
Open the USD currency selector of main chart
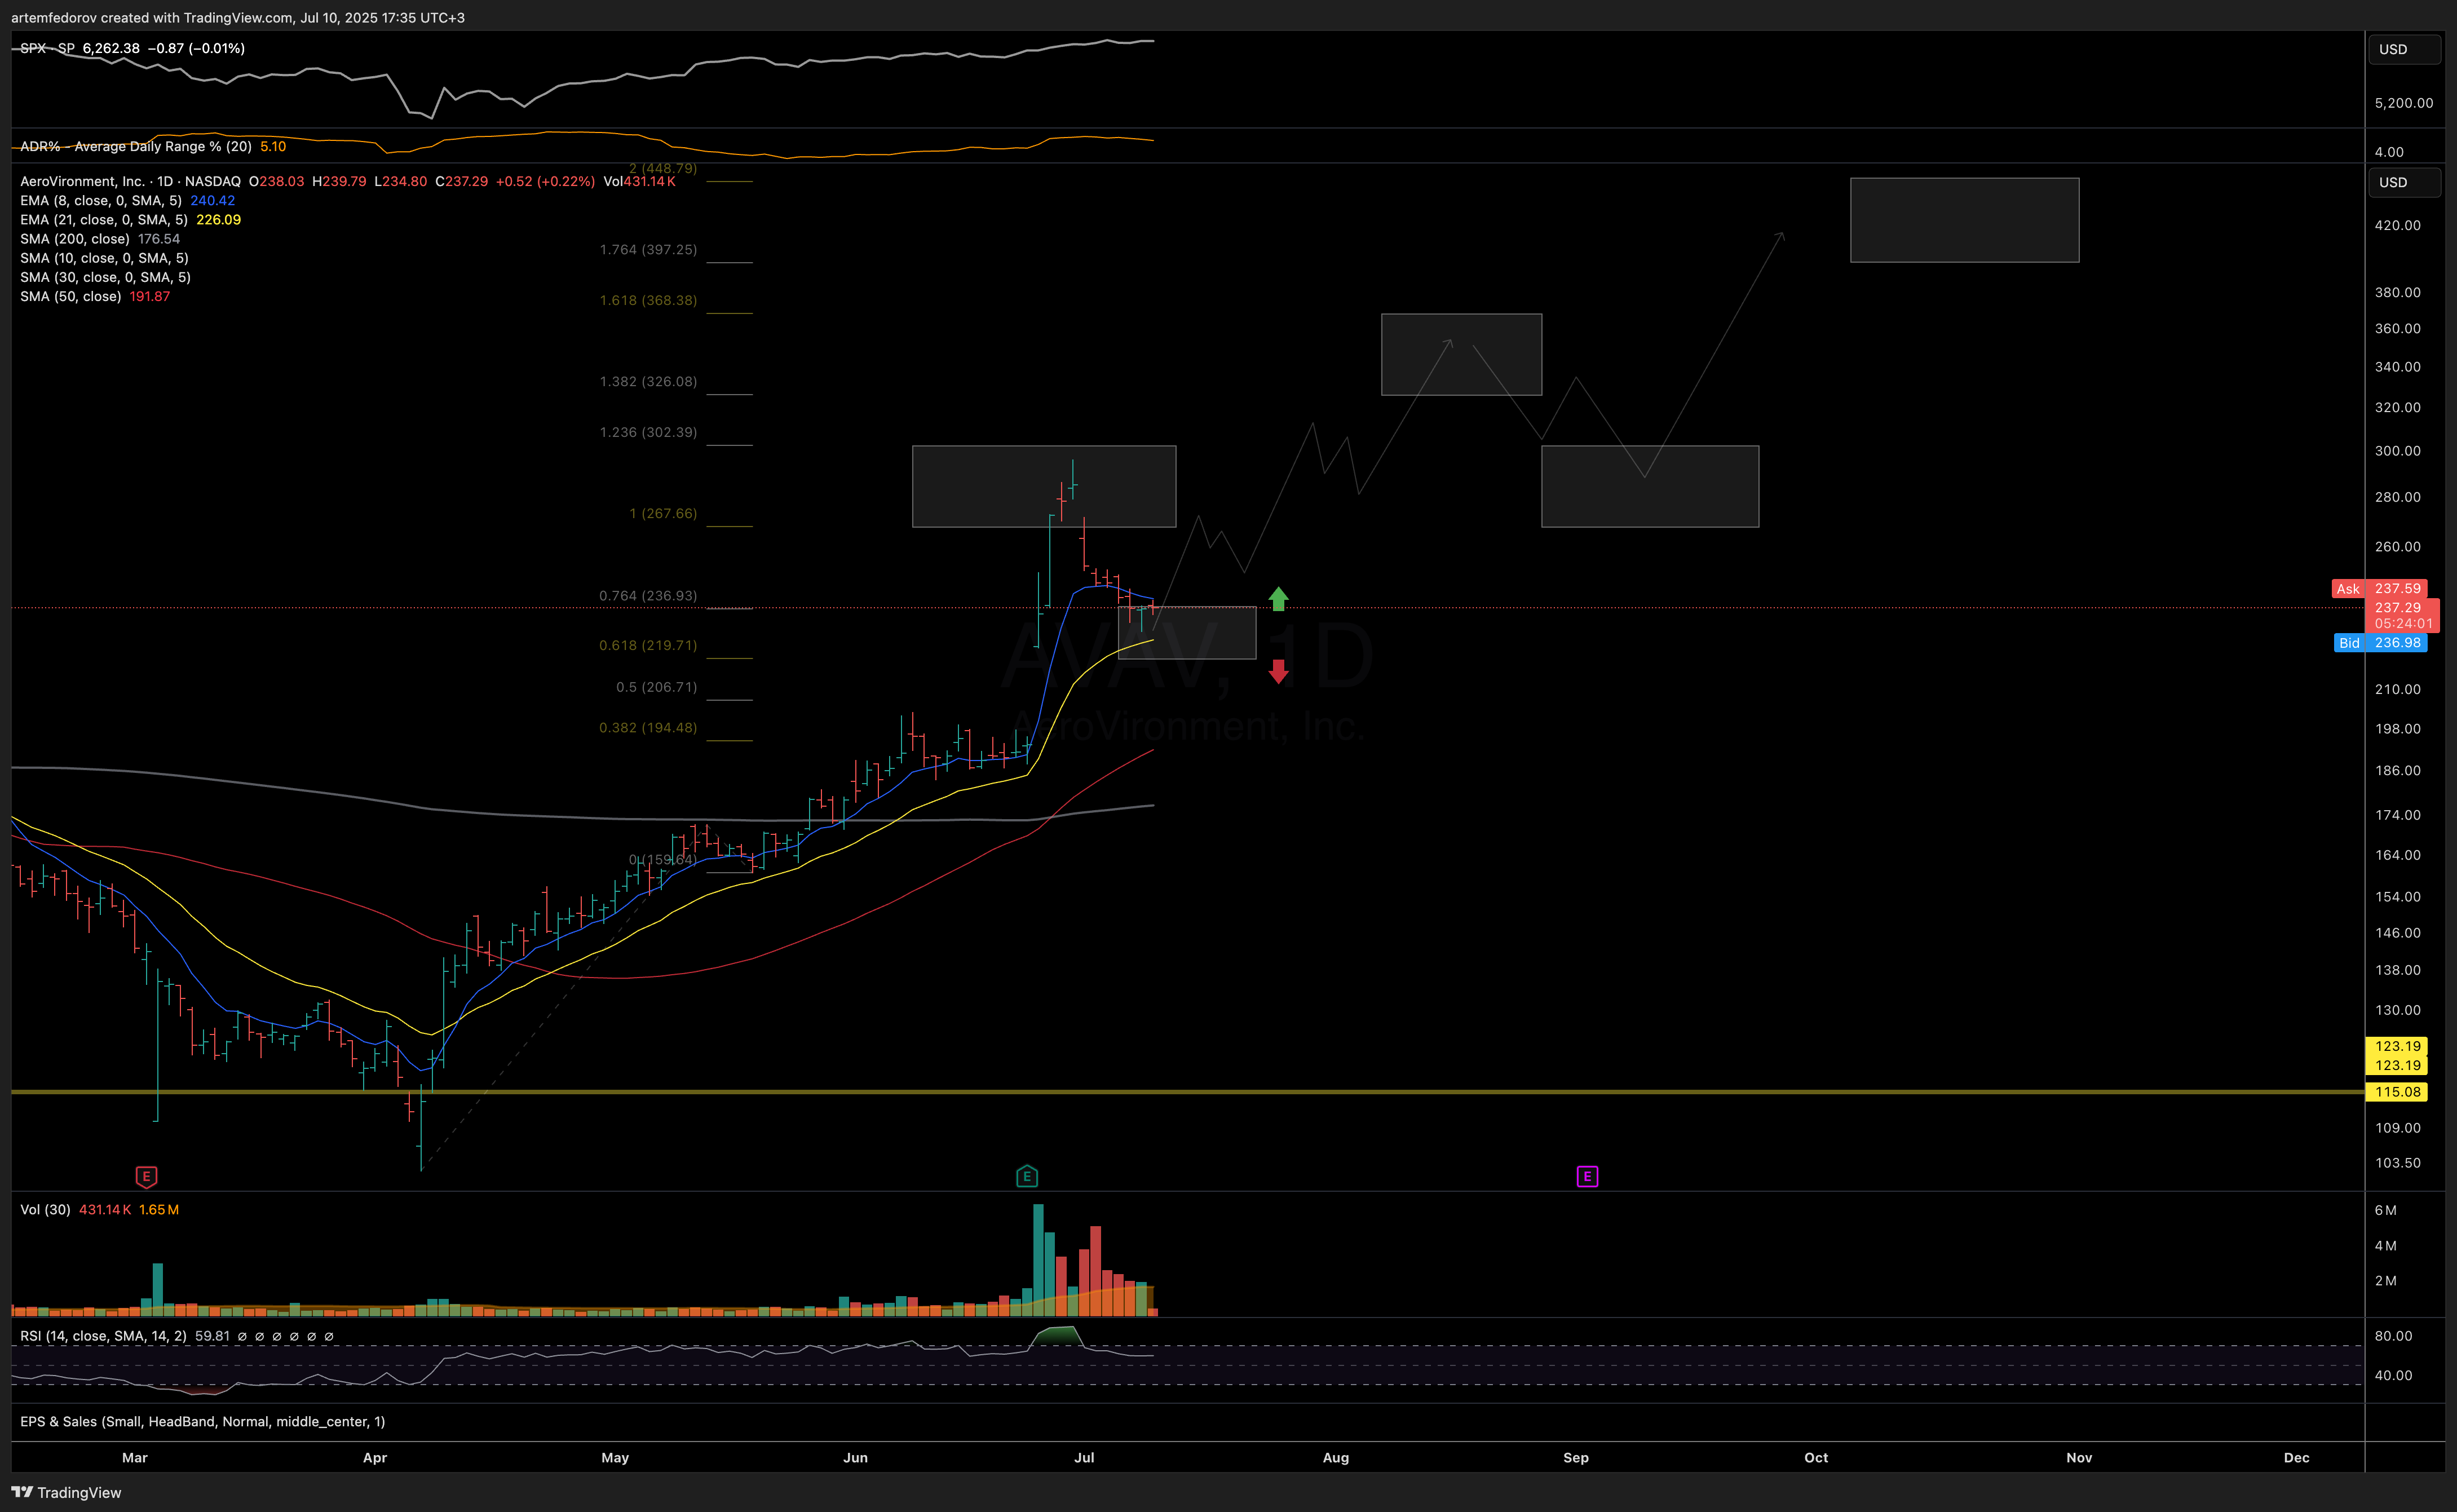[2404, 182]
